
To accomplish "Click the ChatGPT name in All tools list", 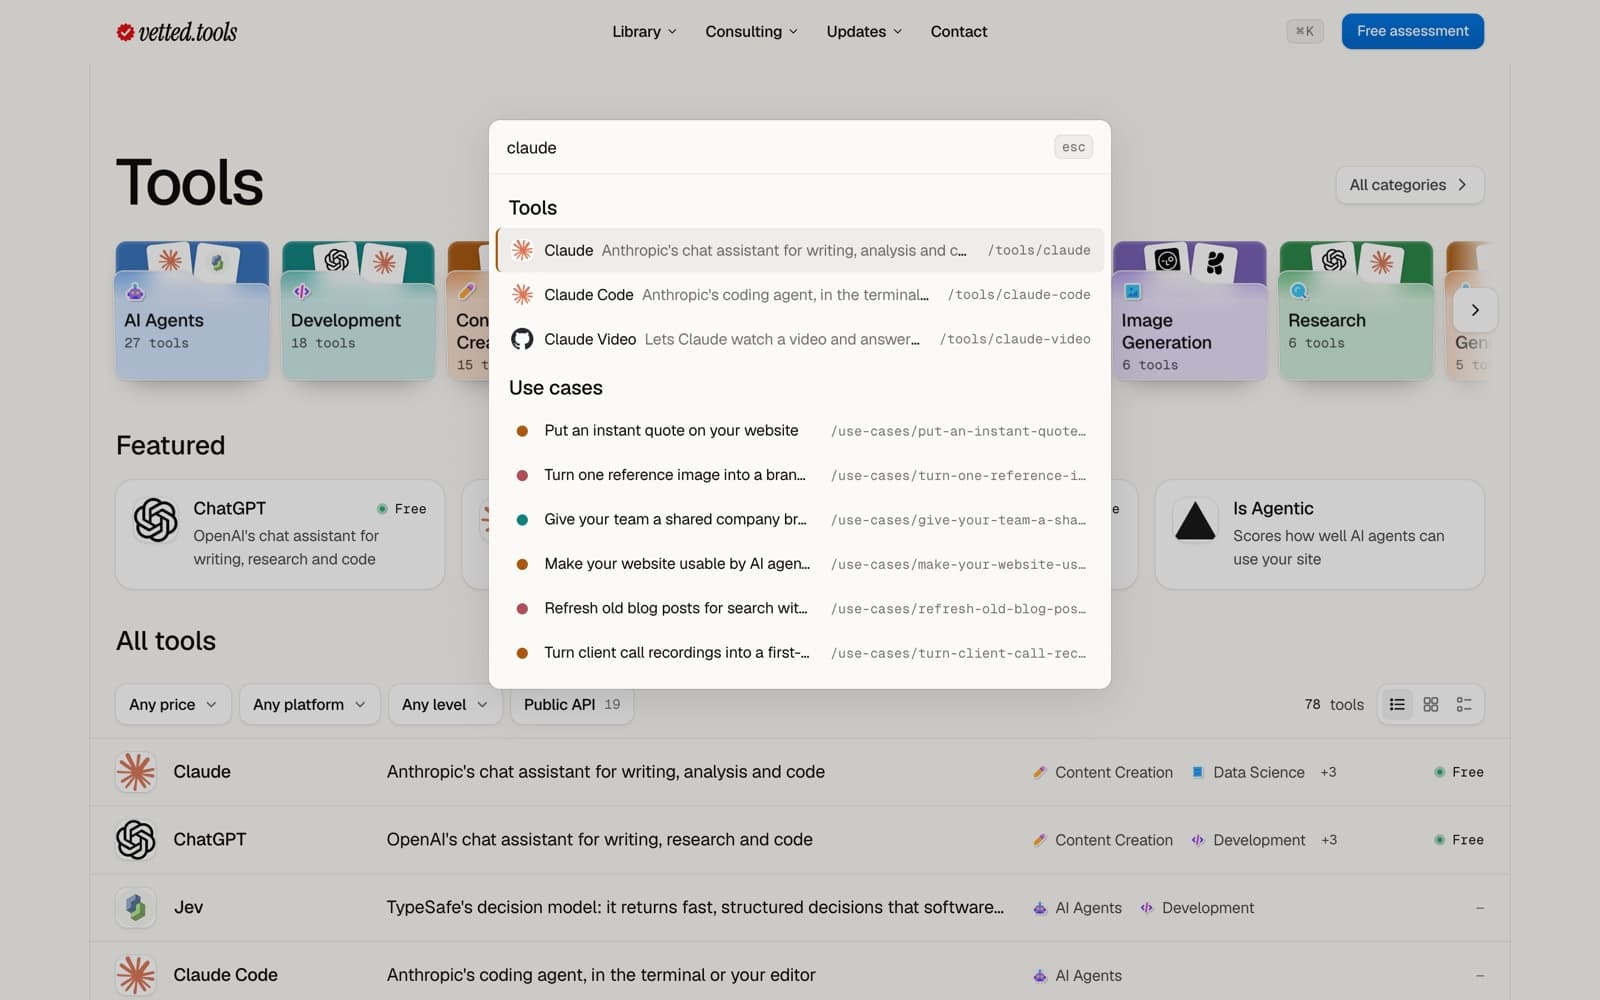I will (209, 840).
